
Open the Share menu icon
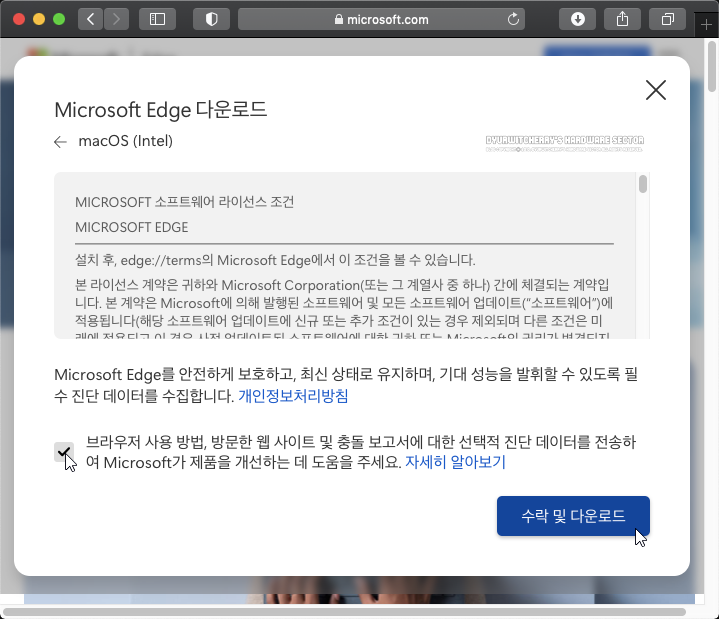pos(622,19)
